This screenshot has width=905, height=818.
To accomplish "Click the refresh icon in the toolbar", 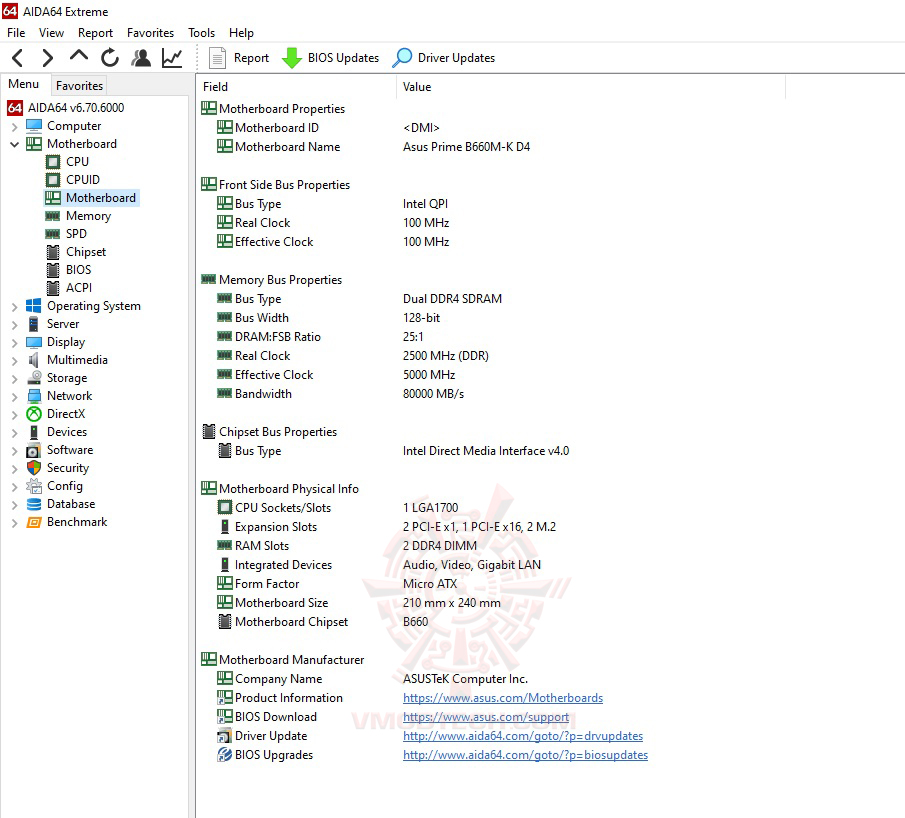I will click(110, 57).
